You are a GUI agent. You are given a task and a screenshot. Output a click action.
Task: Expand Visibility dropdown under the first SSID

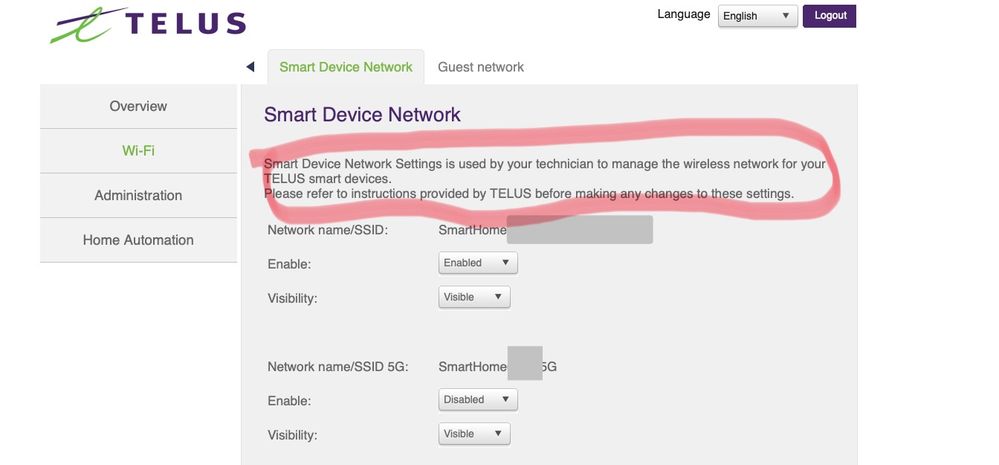[475, 297]
